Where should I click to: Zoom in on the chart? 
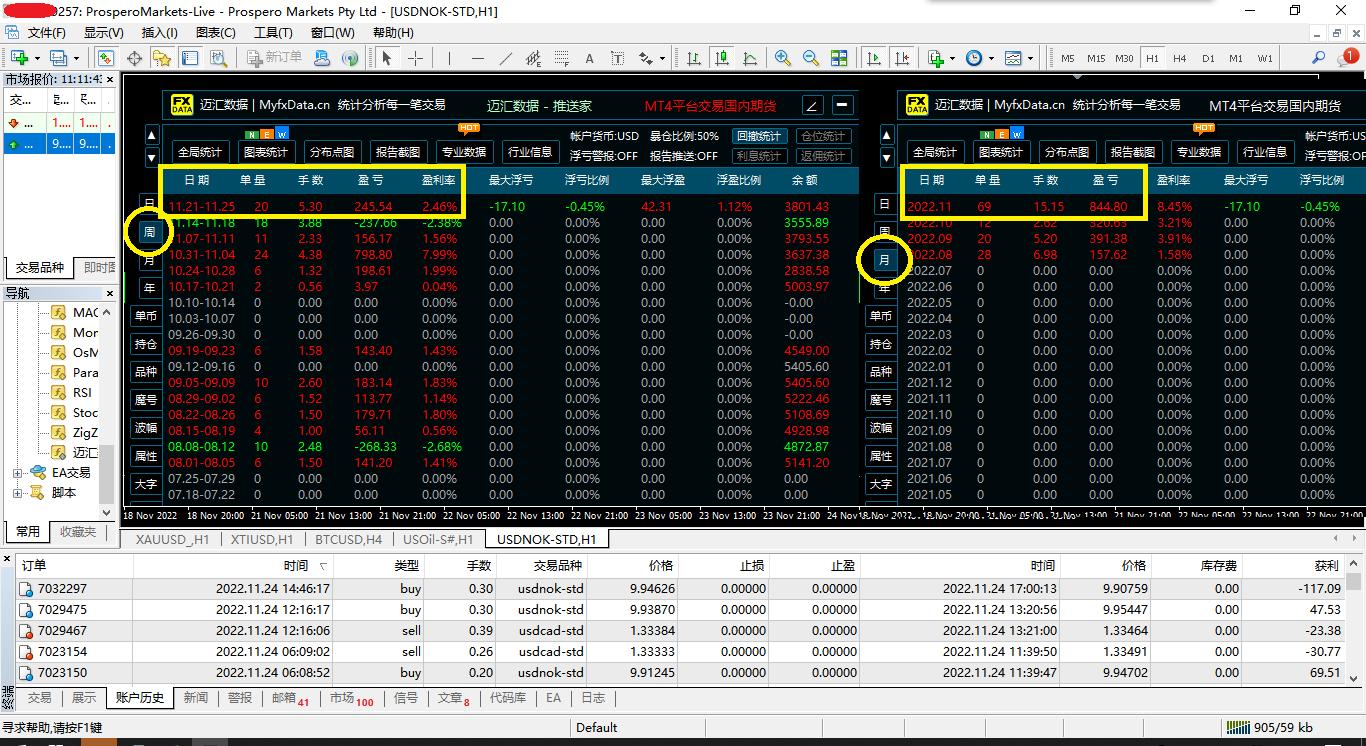pos(783,58)
